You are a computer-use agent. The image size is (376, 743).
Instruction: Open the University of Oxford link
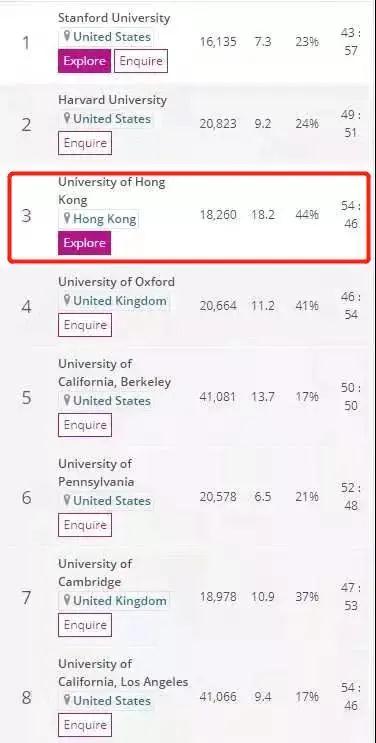click(x=116, y=282)
